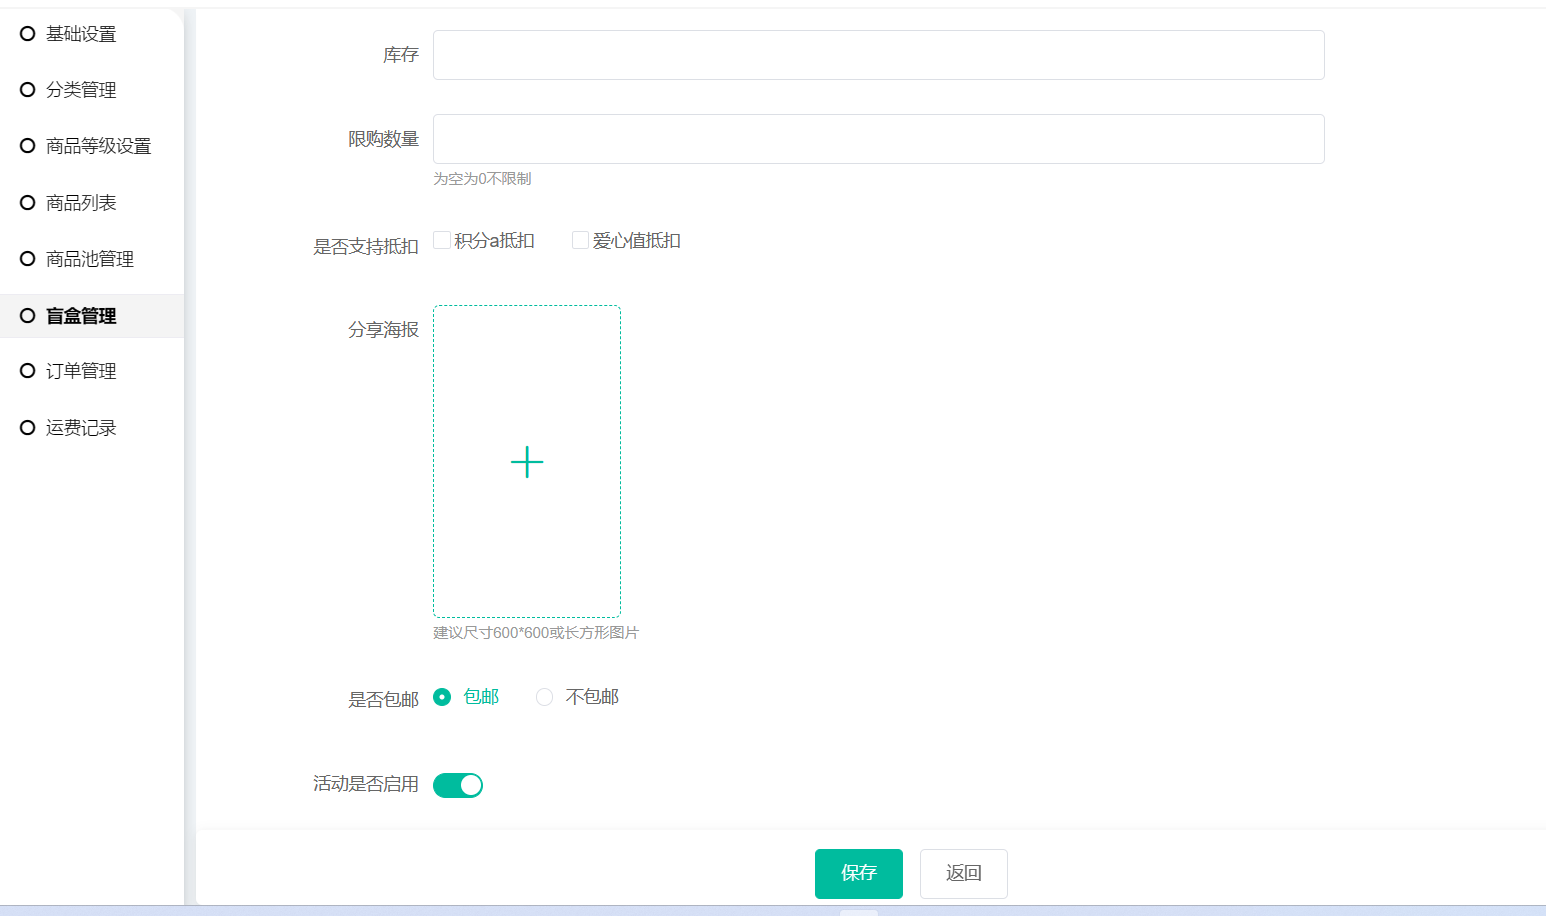This screenshot has height=916, width=1546.
Task: Click circle icon beside 基础设置
Action: 28,34
